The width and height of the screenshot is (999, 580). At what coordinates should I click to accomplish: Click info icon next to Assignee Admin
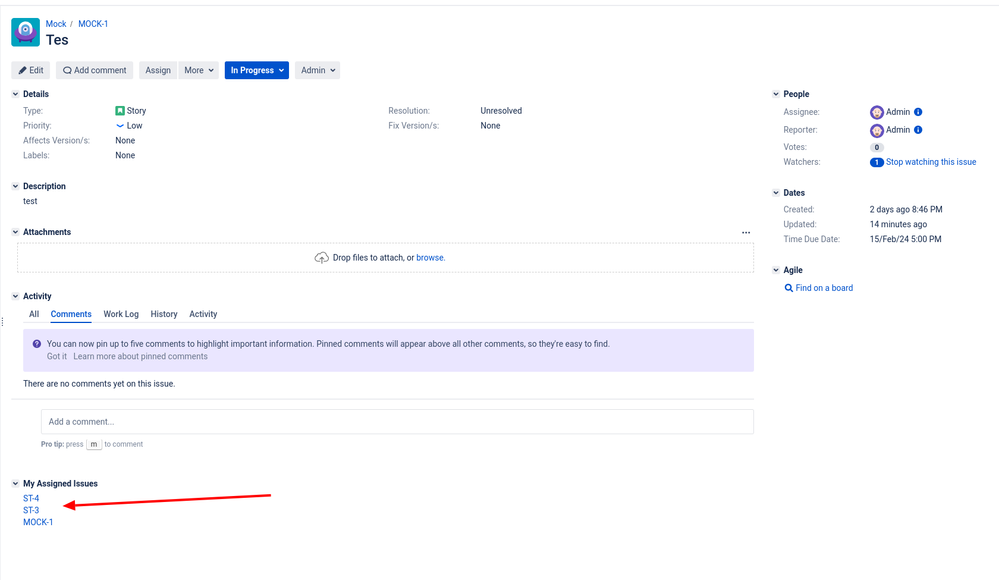918,112
